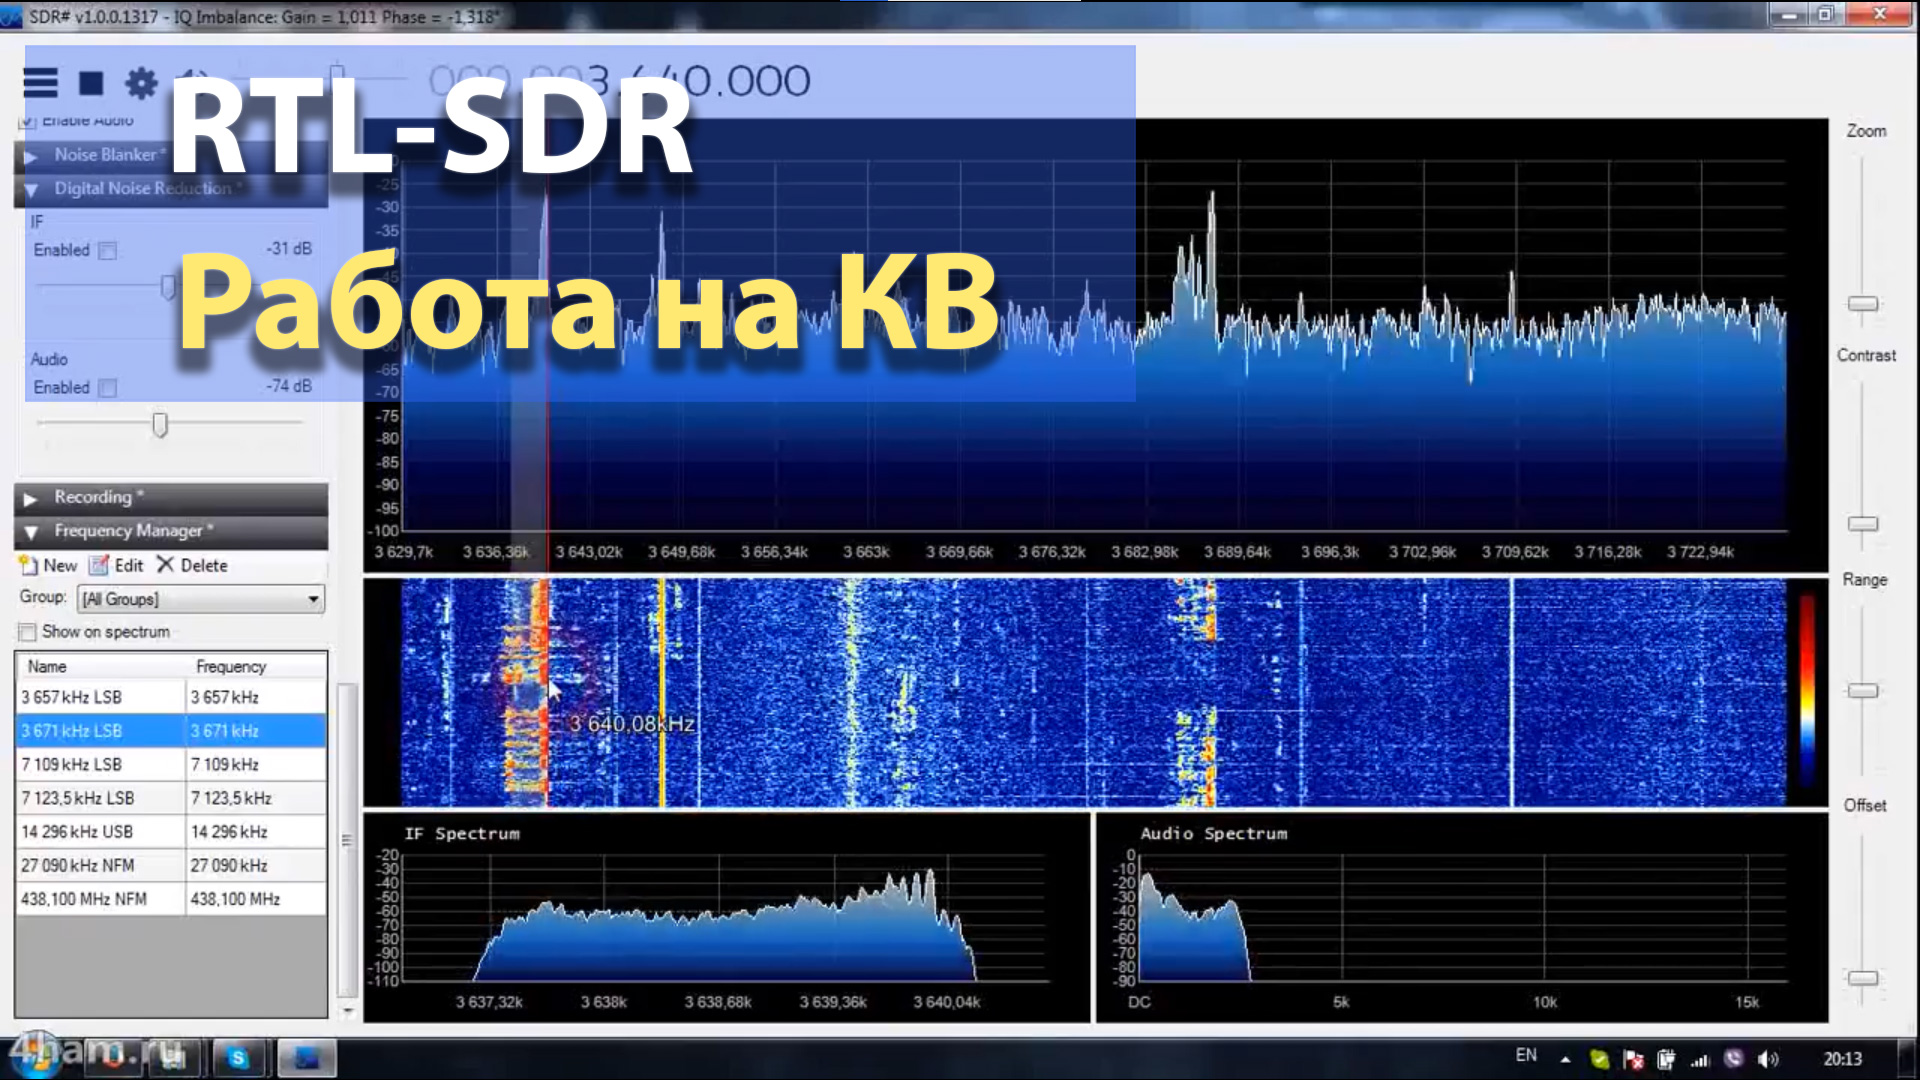Expand the Noise Blanker panel
The image size is (1920, 1080).
(x=30, y=154)
